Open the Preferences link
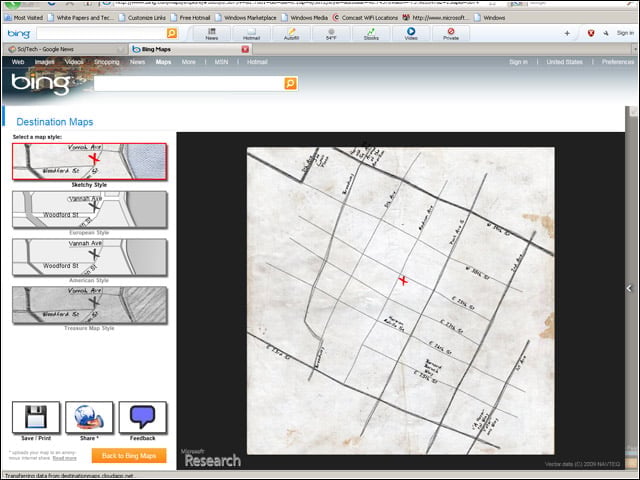Image resolution: width=640 pixels, height=480 pixels. [618, 62]
